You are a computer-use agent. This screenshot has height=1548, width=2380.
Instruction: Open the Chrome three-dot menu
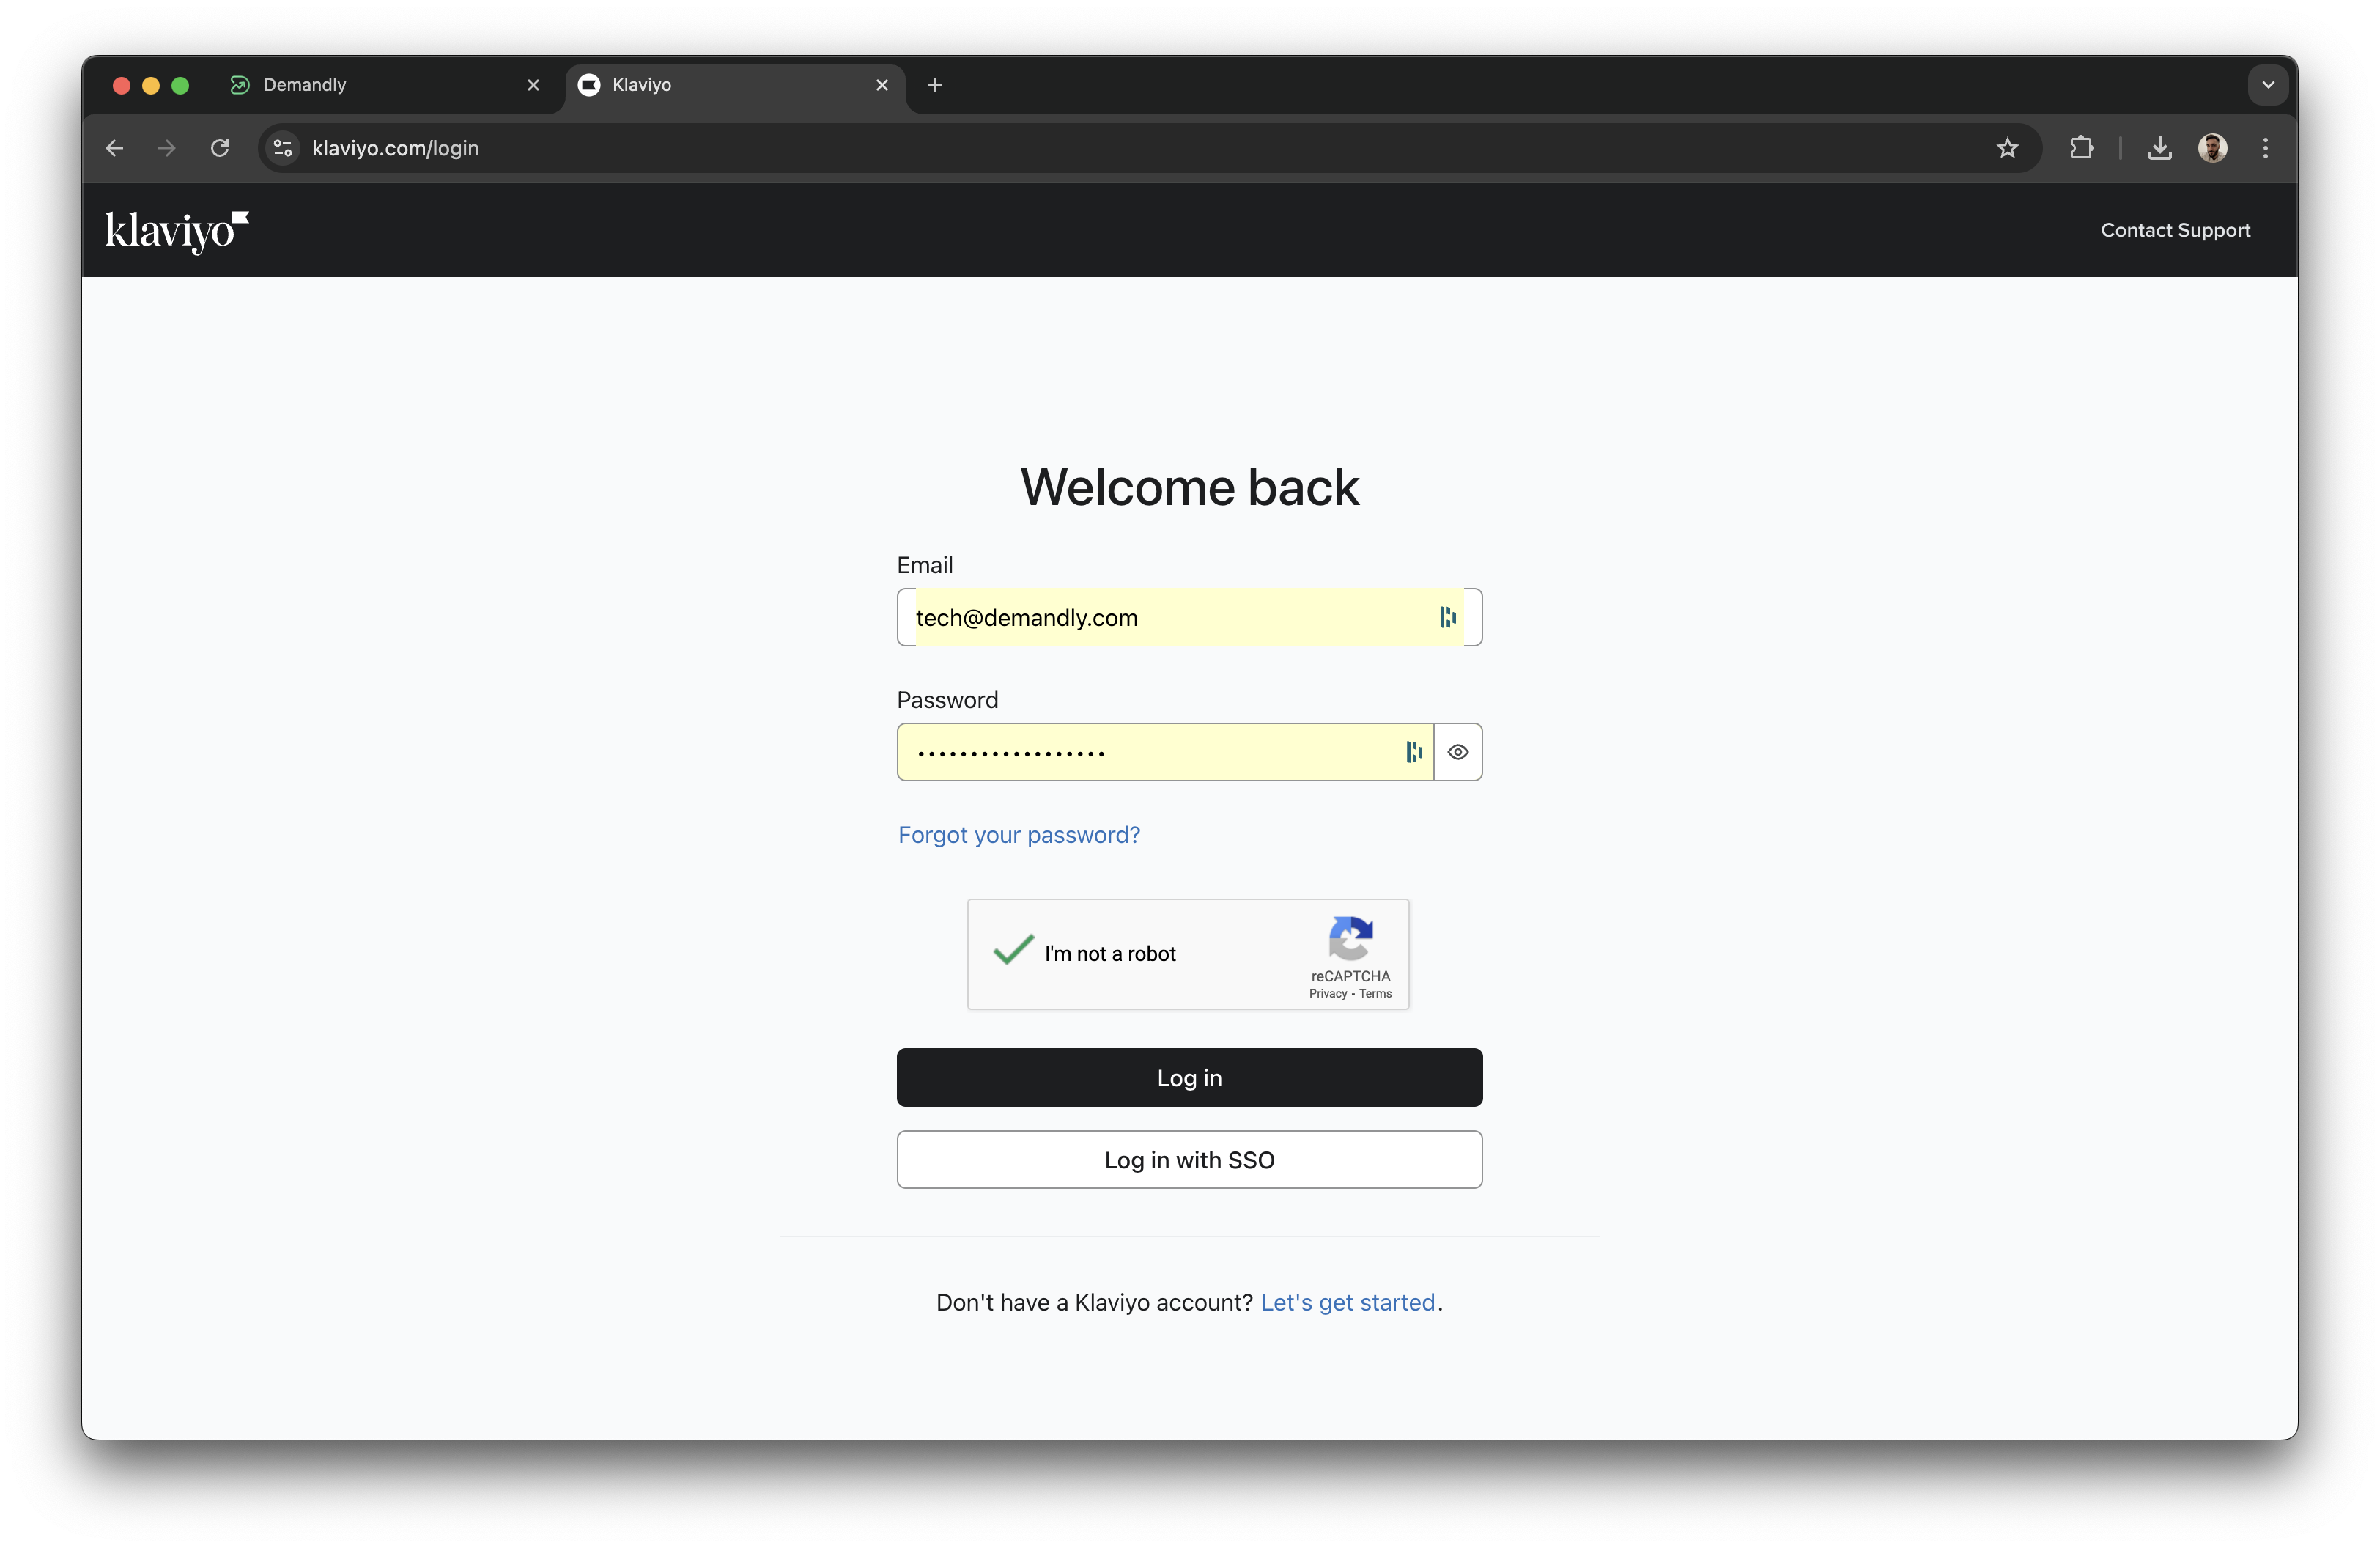(2265, 148)
